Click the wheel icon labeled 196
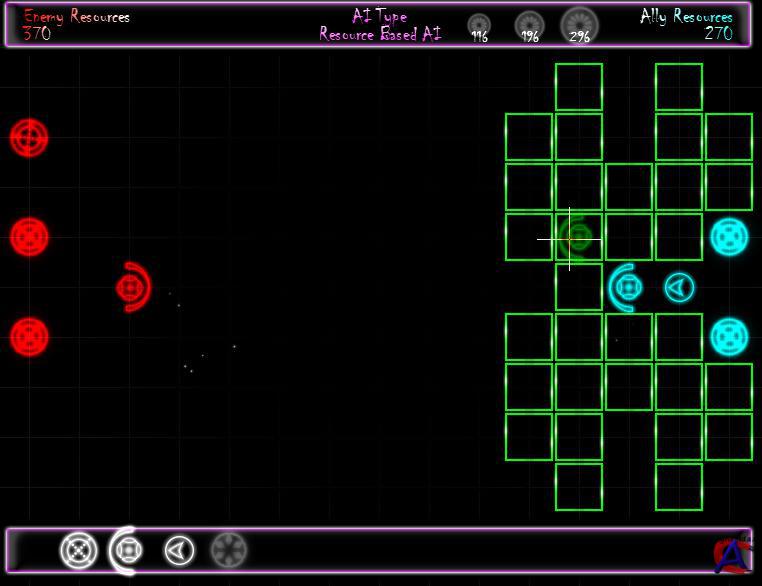Image resolution: width=762 pixels, height=586 pixels. coord(529,25)
